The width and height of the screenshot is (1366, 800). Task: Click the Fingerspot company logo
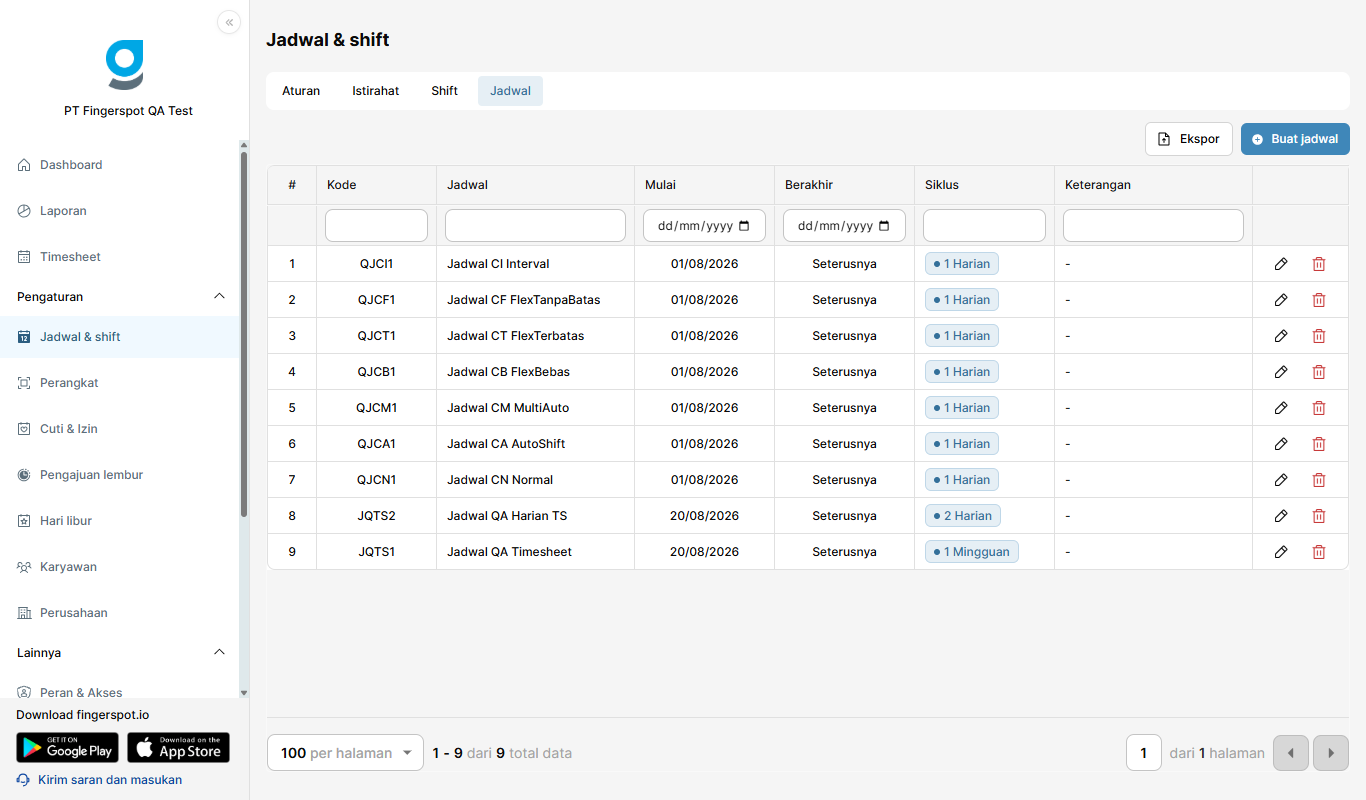click(125, 65)
